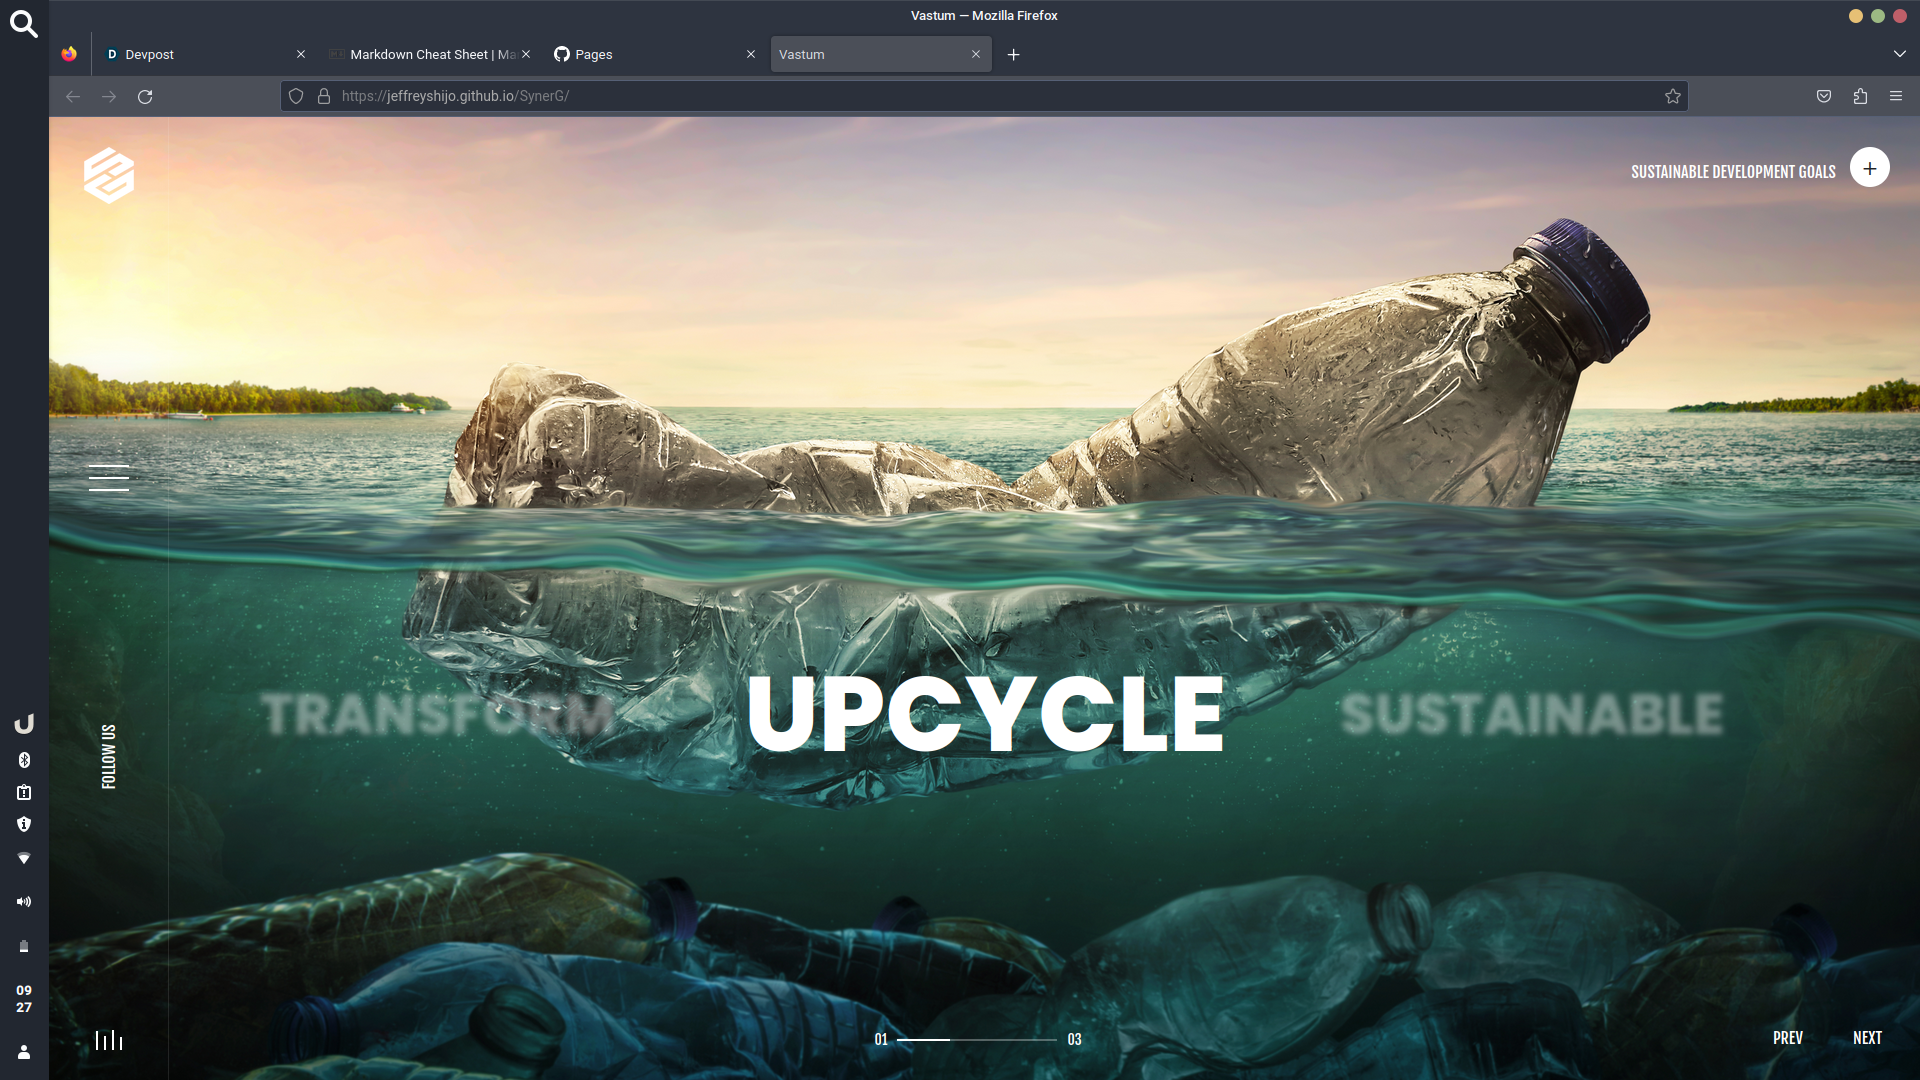1920x1080 pixels.
Task: Open a new browser tab
Action: (1013, 54)
